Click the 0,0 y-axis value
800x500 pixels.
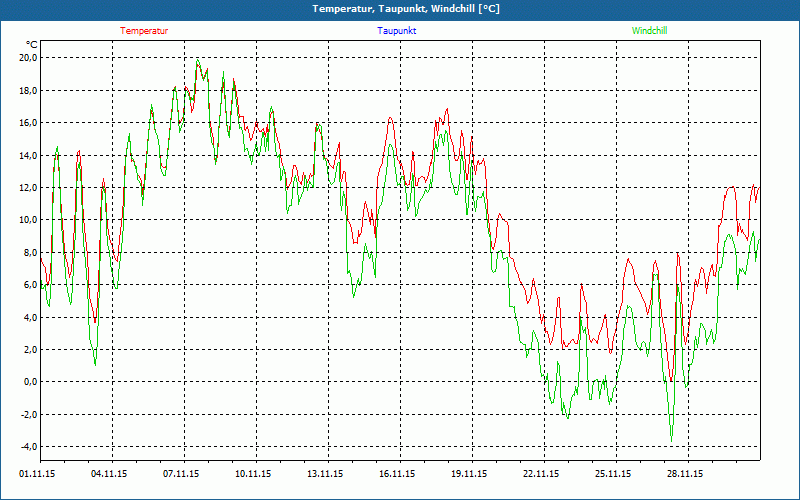(30, 382)
